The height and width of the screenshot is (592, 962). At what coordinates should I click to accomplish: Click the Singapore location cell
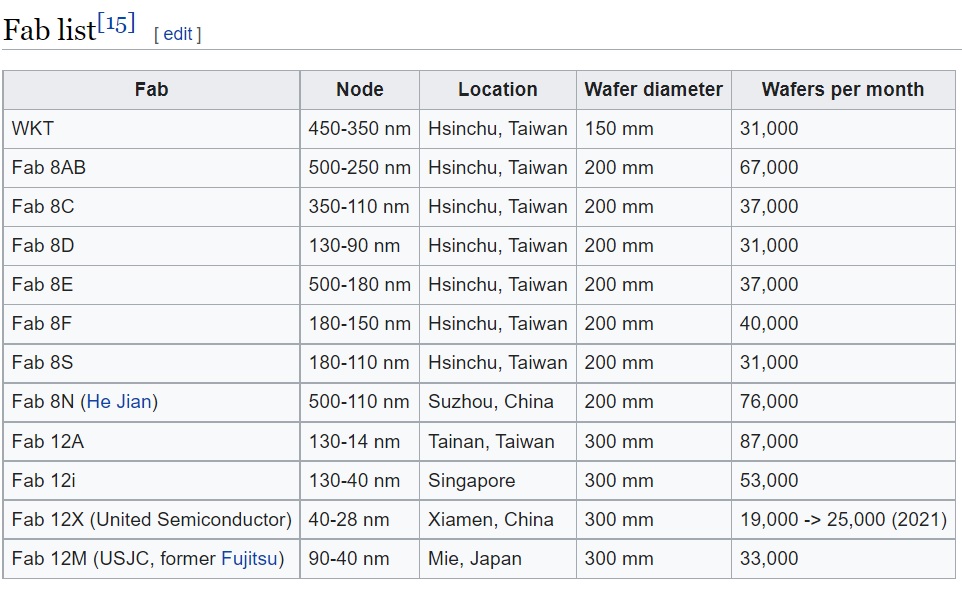point(471,481)
